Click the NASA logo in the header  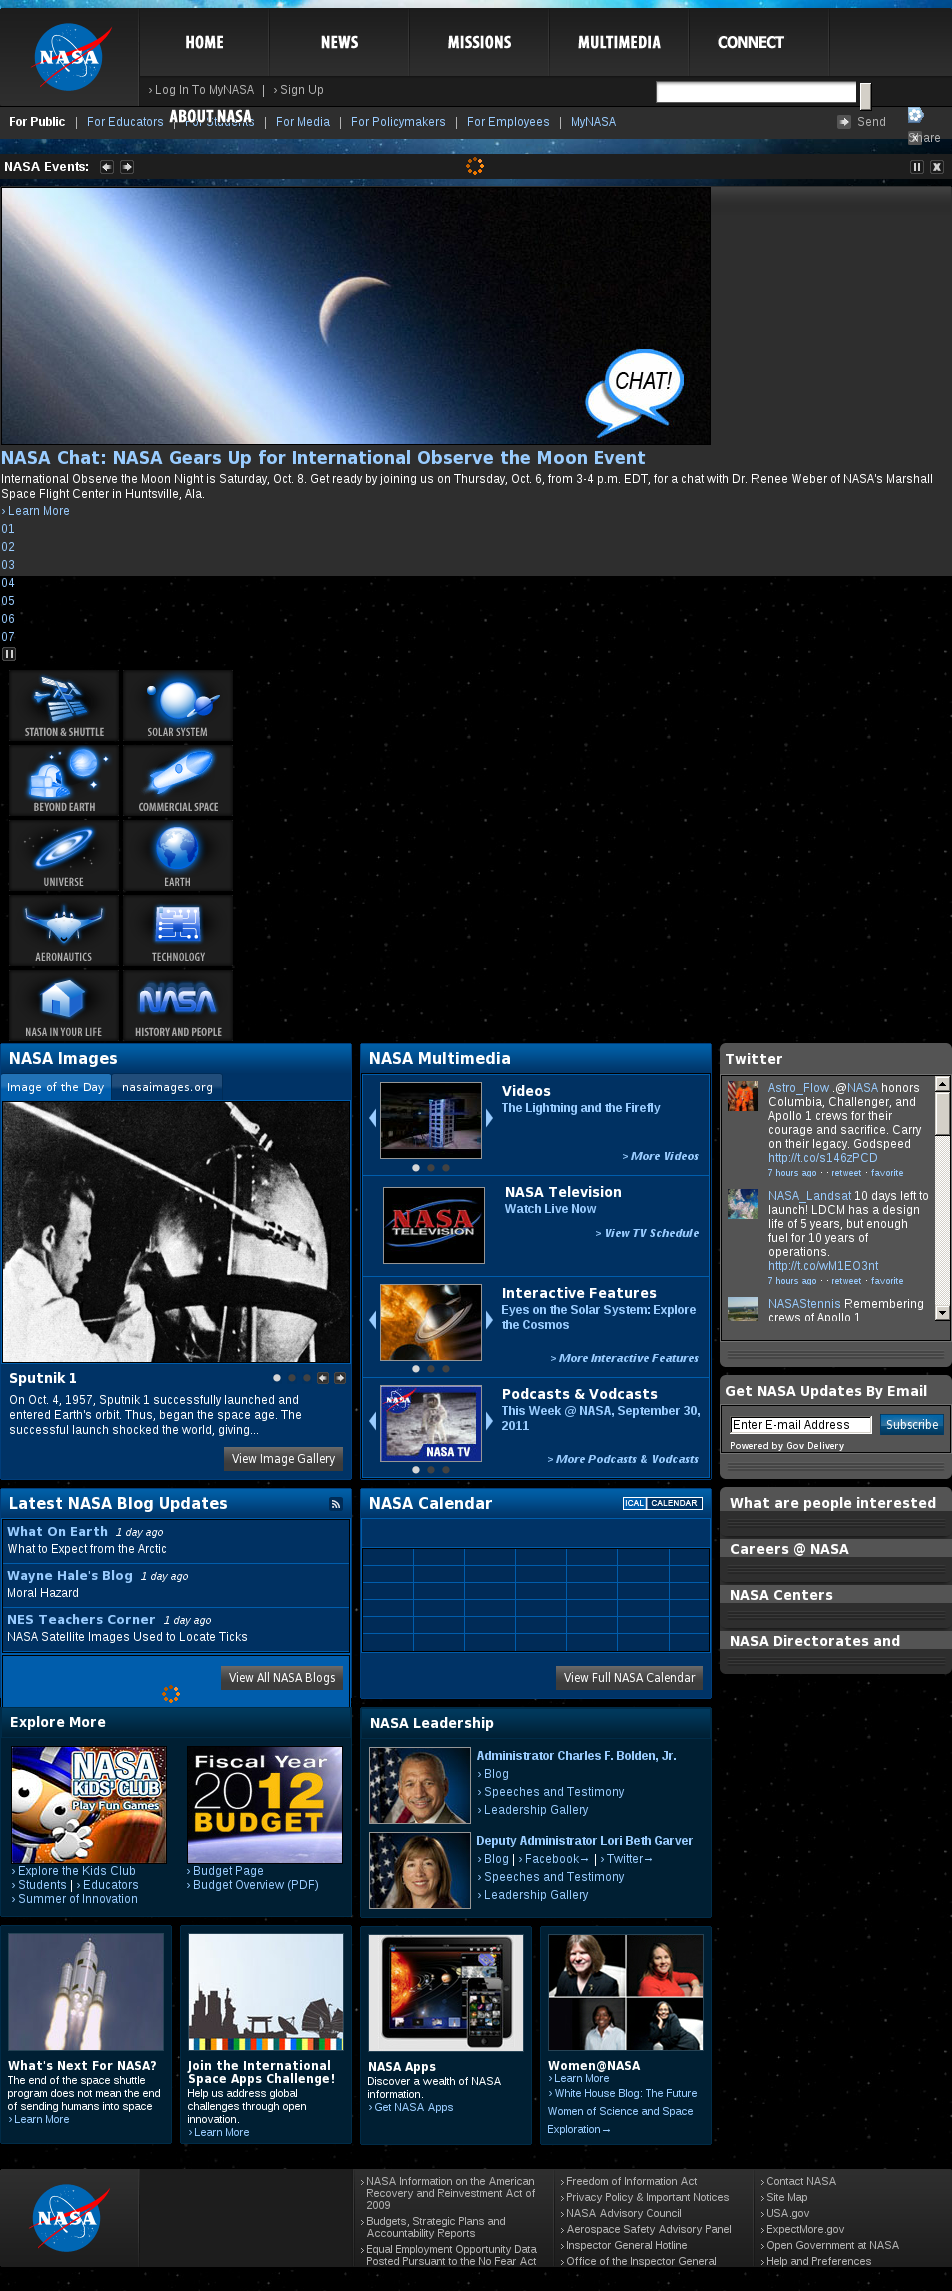(x=71, y=57)
